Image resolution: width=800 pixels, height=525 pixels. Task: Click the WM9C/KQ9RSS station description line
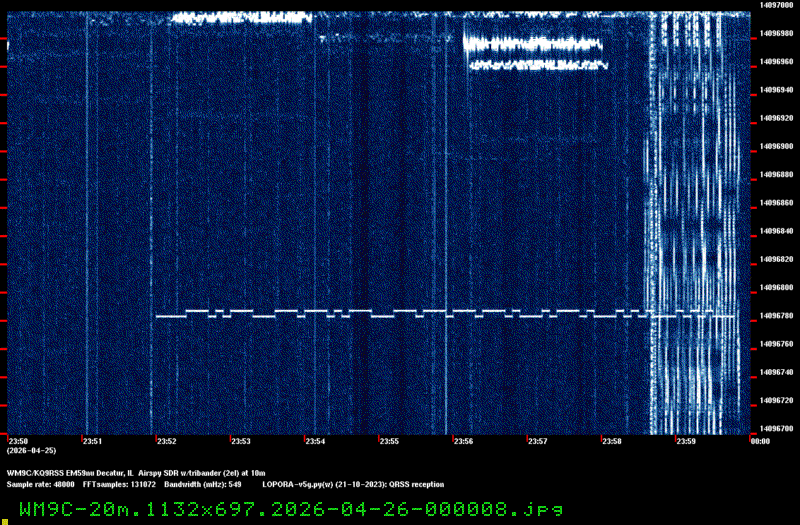pos(136,473)
